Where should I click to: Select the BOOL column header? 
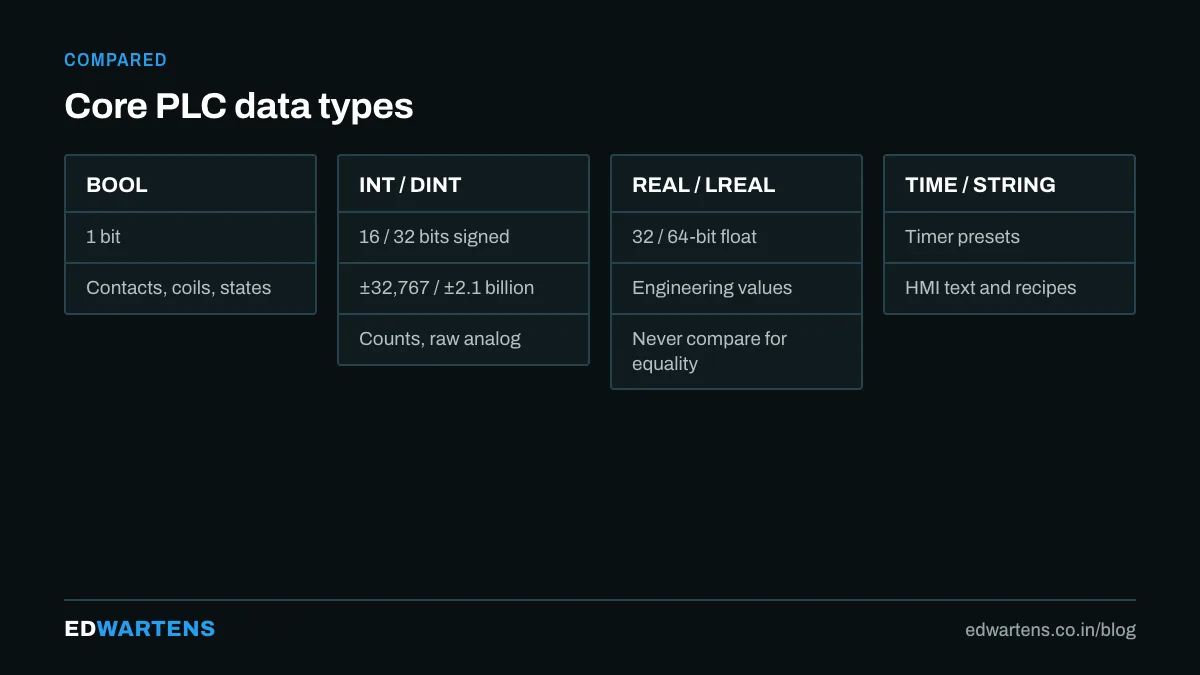(x=190, y=184)
